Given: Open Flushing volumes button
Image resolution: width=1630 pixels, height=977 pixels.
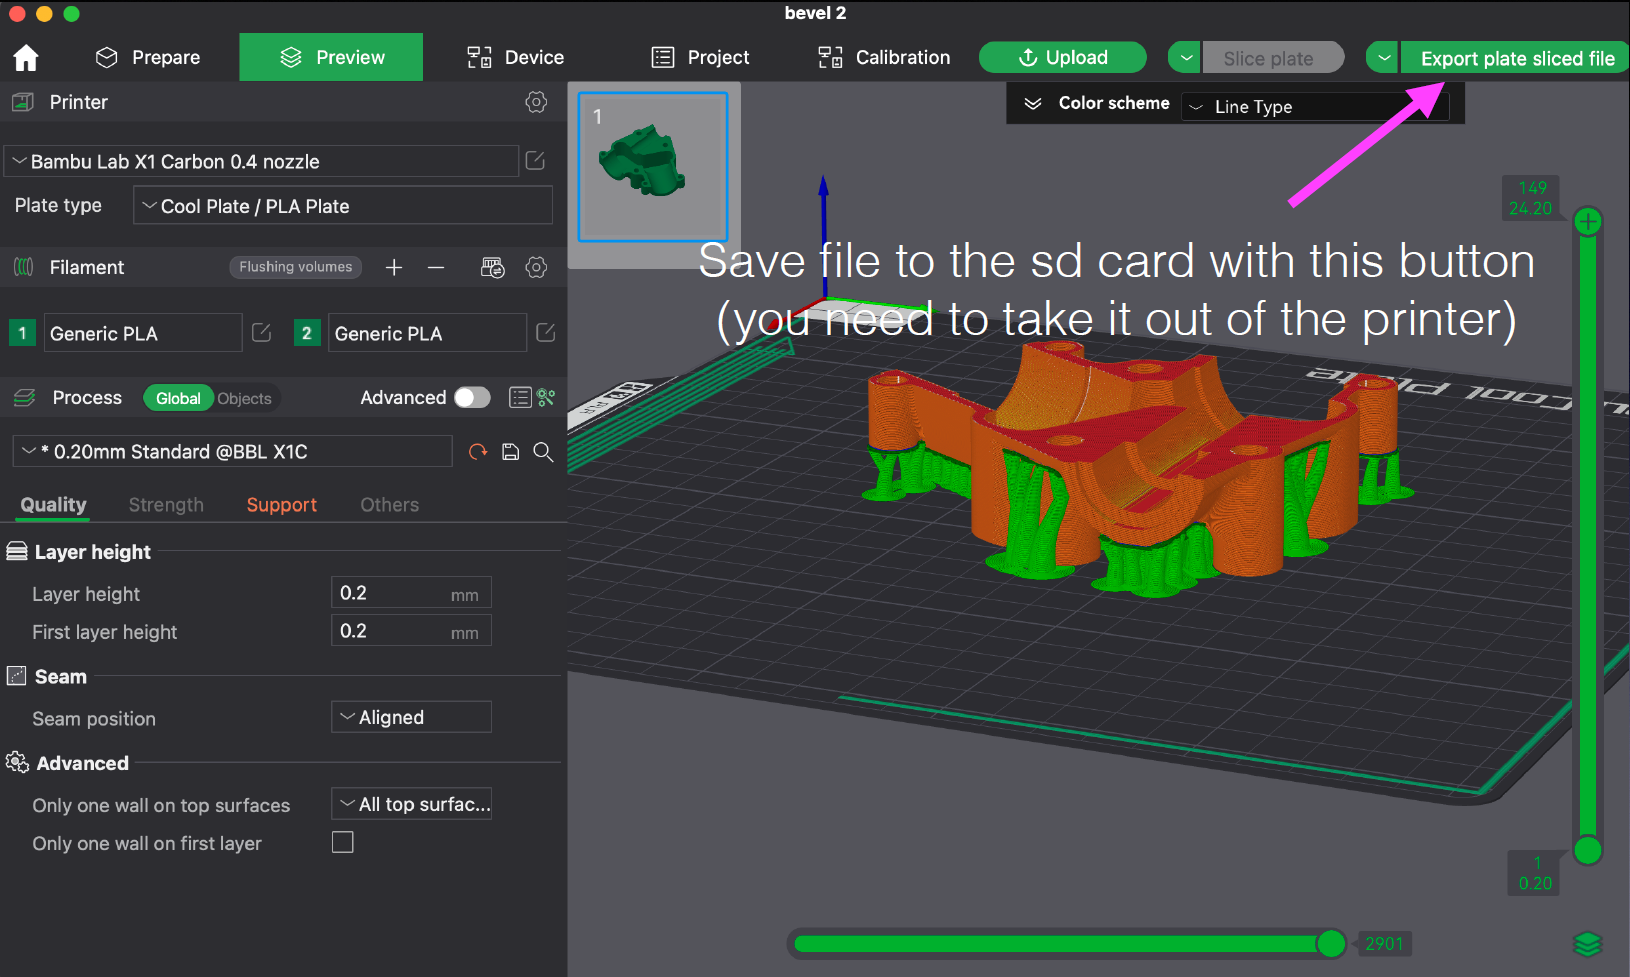Looking at the screenshot, I should (x=295, y=267).
